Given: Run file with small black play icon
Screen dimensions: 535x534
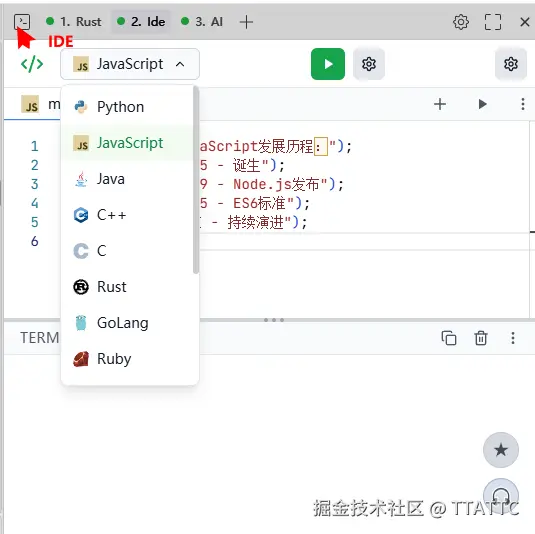Looking at the screenshot, I should [482, 104].
